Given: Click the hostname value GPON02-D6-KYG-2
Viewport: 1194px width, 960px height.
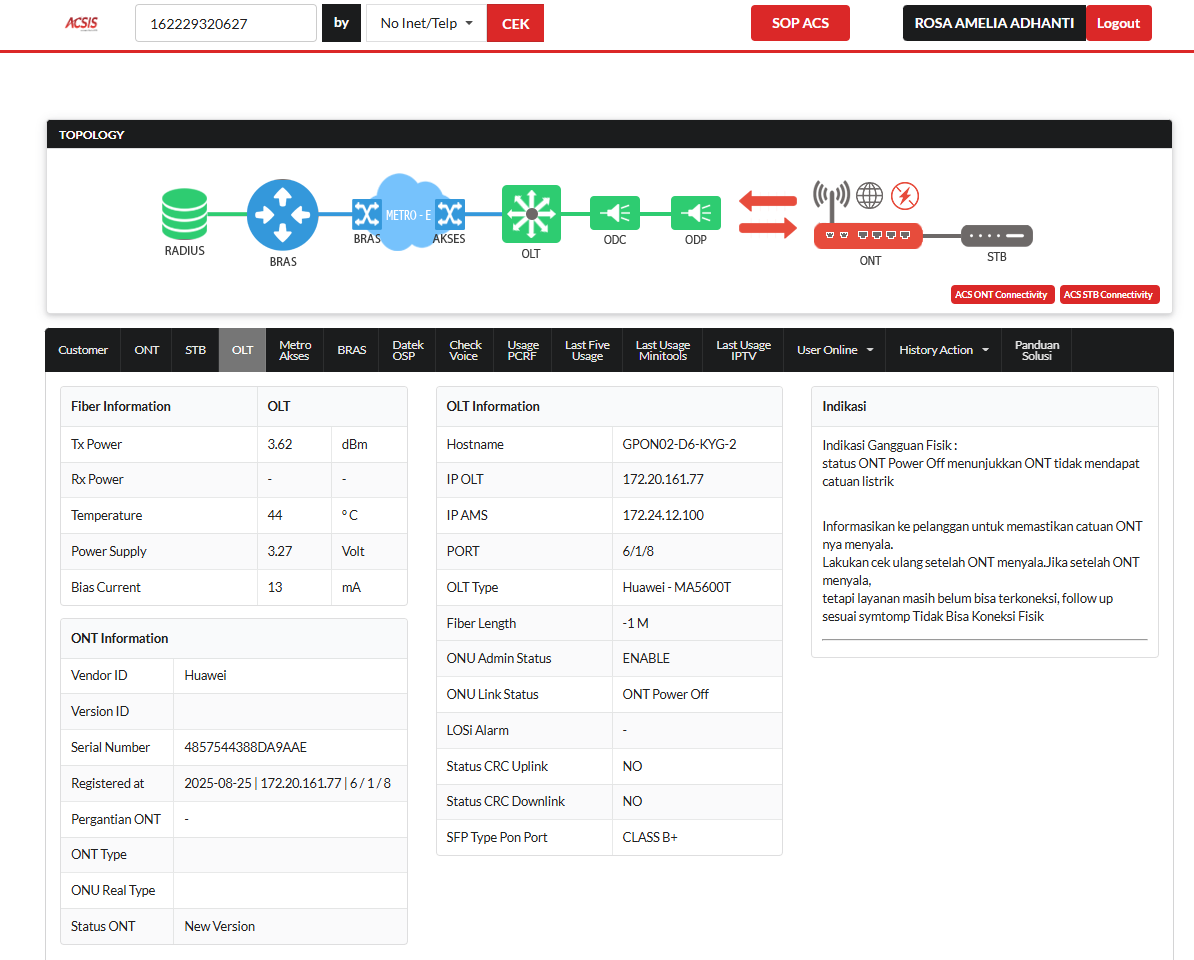Looking at the screenshot, I should [x=679, y=445].
